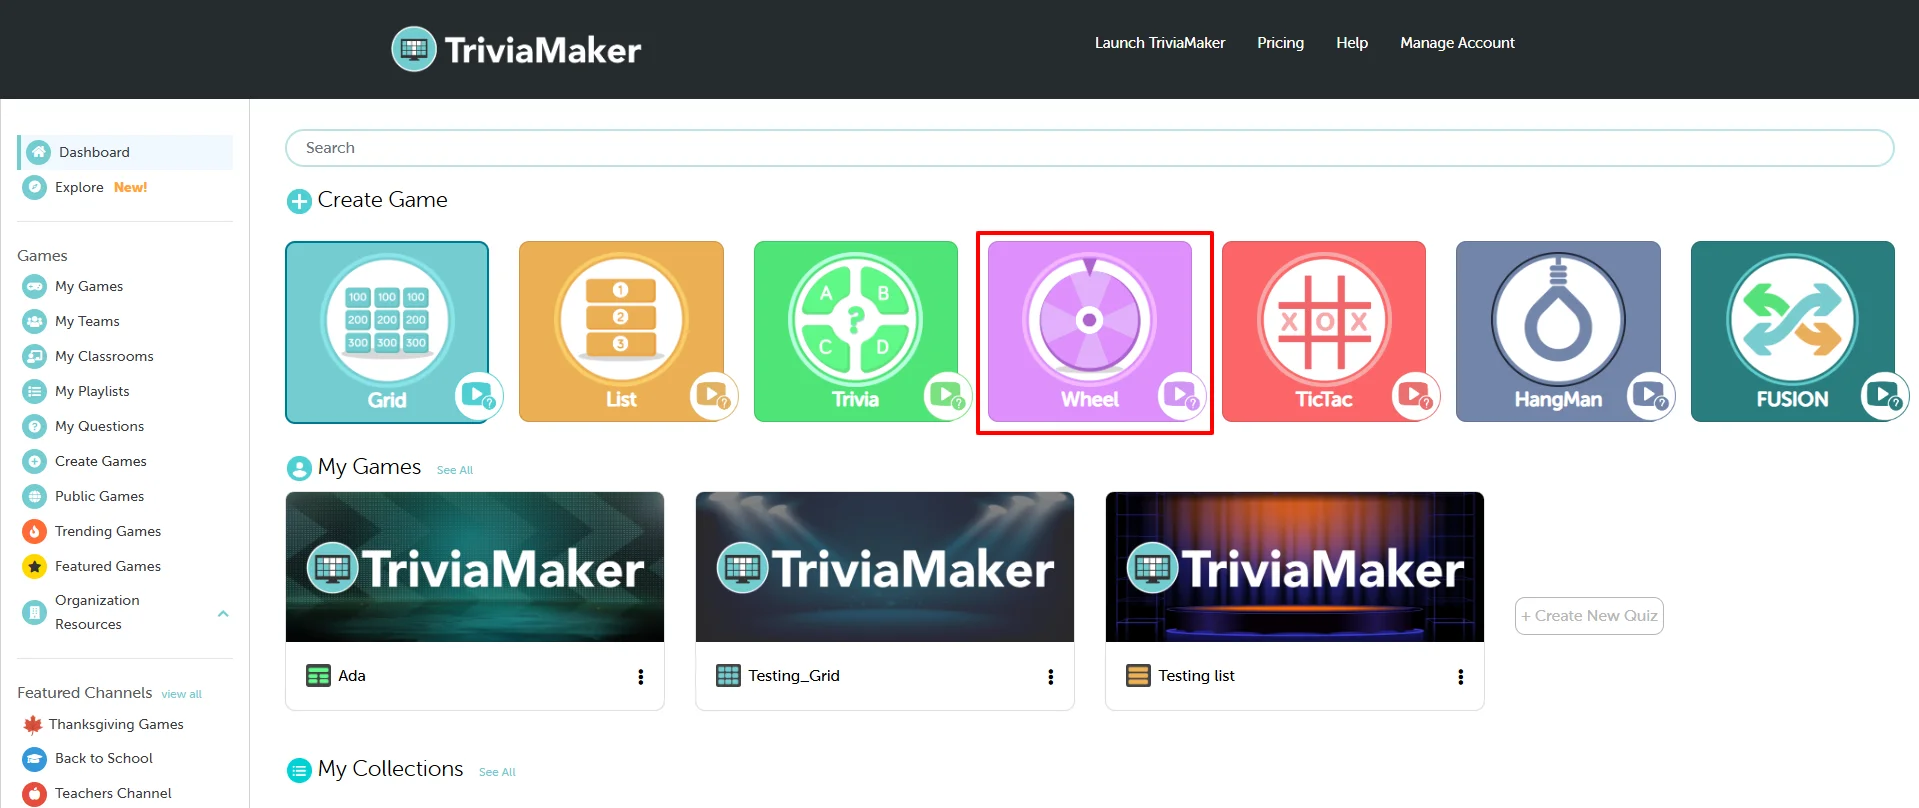
Task: Click the Testing list type icon
Action: tap(1138, 676)
